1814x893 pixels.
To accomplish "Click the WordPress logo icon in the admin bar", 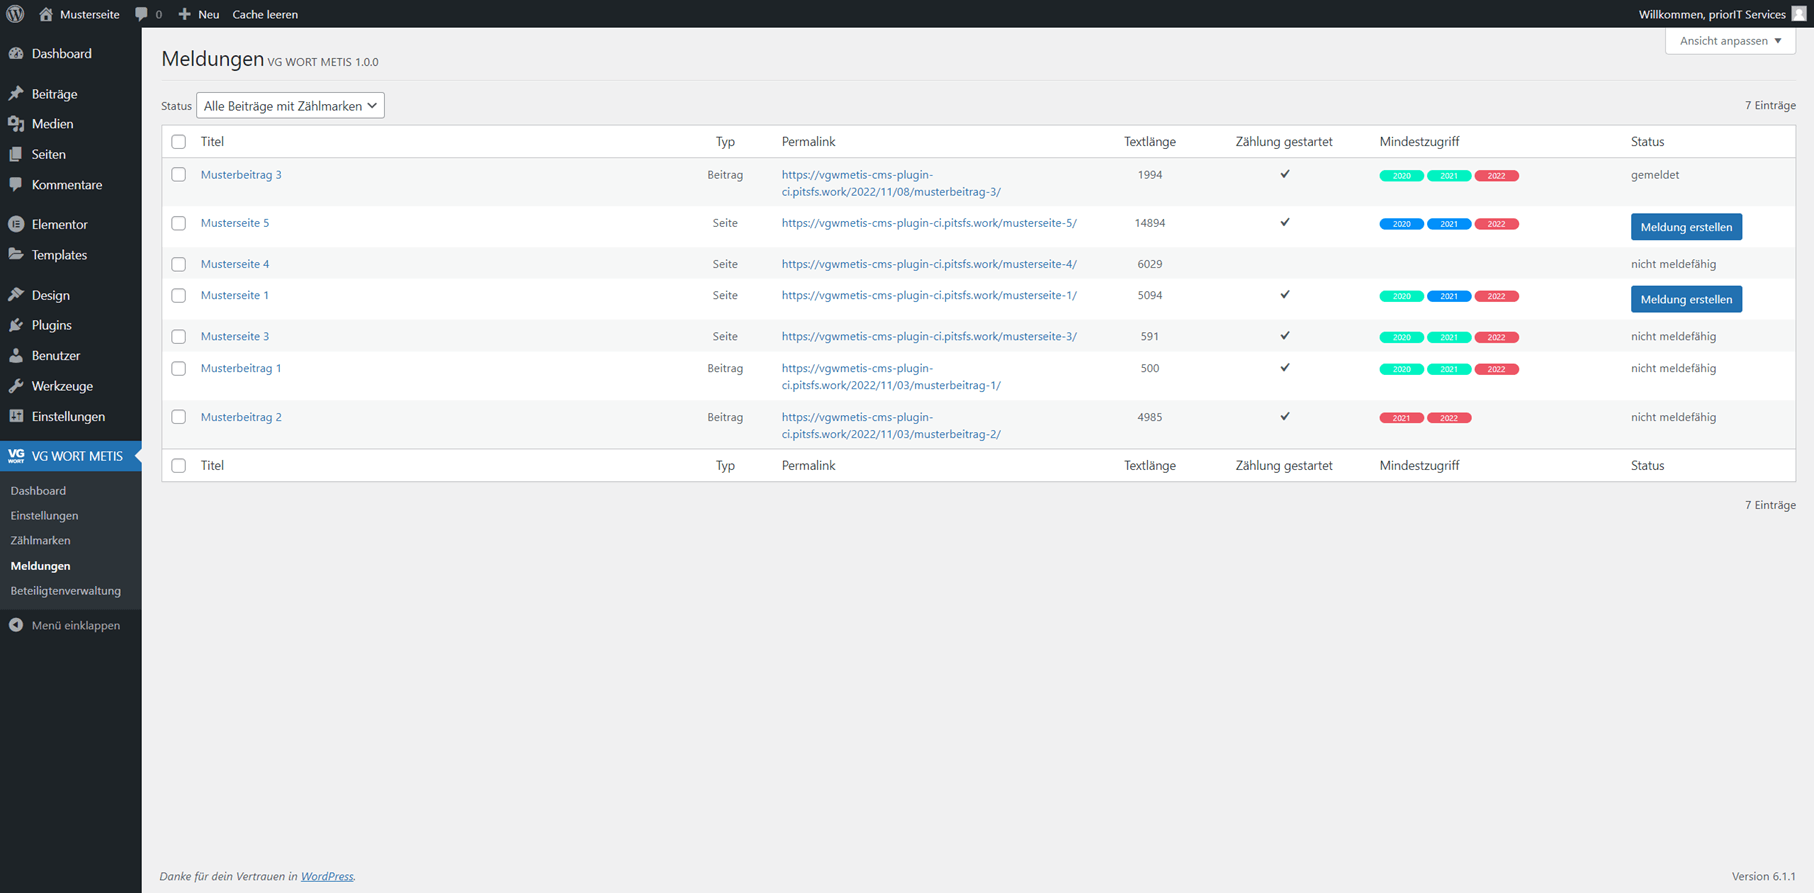I will 15,14.
